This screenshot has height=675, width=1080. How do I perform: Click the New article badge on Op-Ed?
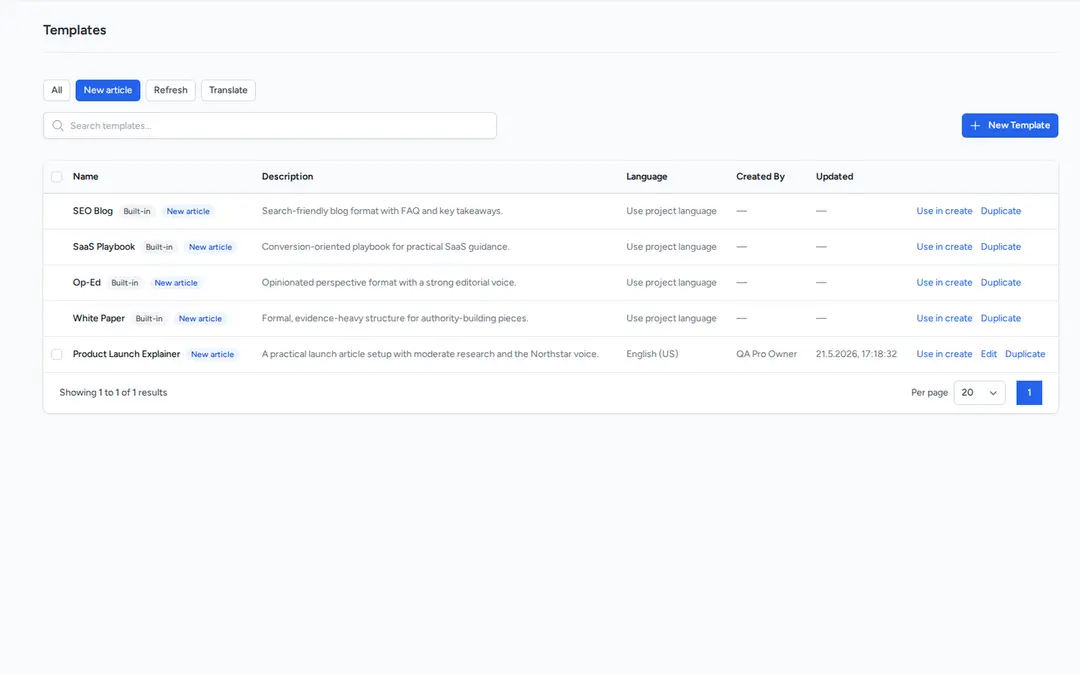(176, 283)
